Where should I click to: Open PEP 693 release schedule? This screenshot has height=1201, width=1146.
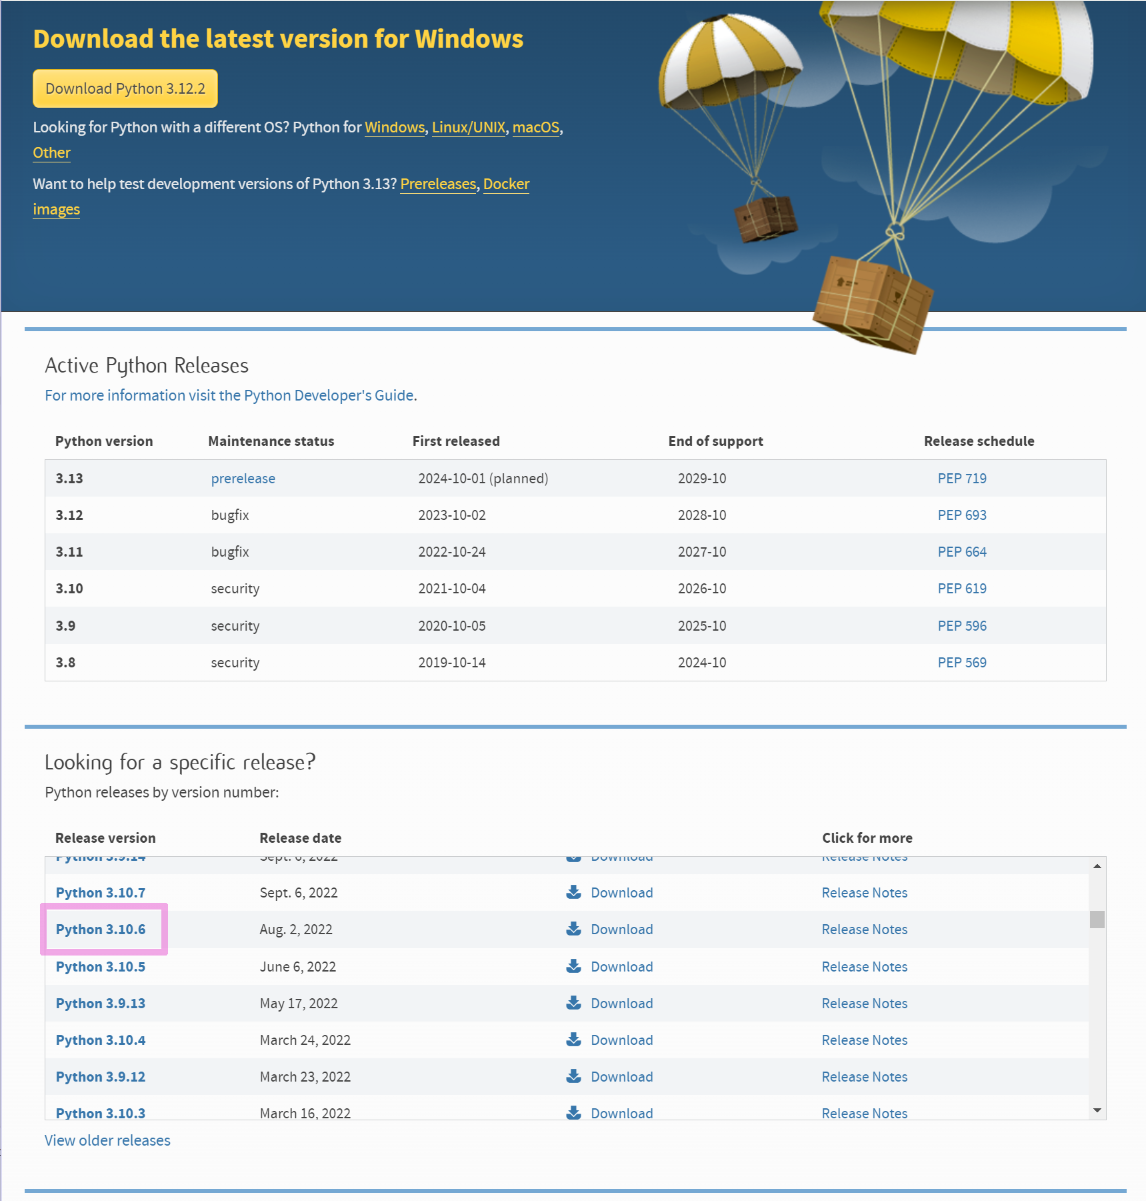(x=962, y=515)
